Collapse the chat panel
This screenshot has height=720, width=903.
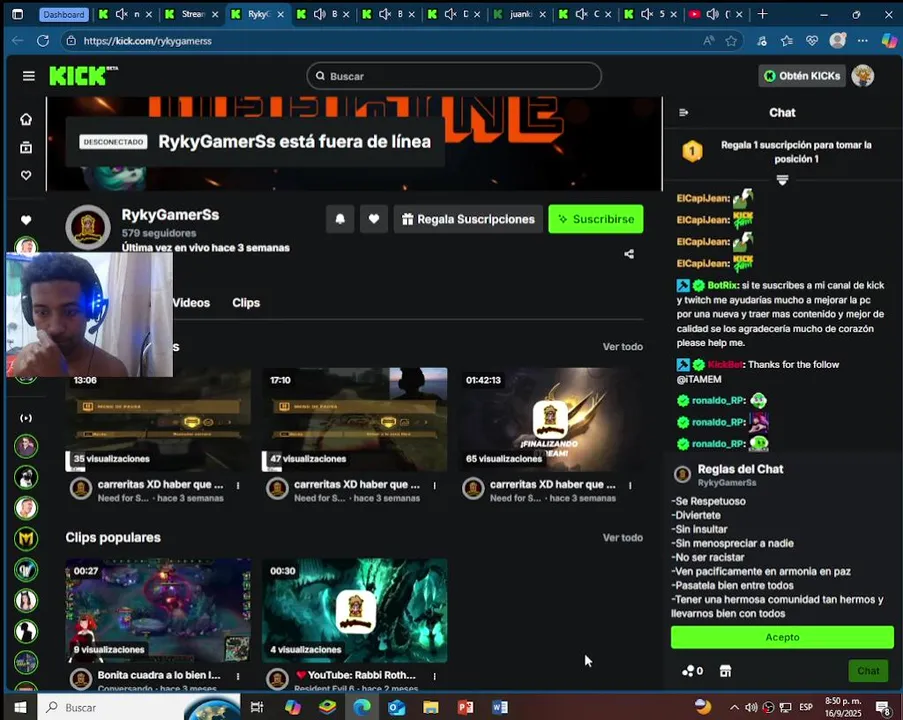point(684,112)
